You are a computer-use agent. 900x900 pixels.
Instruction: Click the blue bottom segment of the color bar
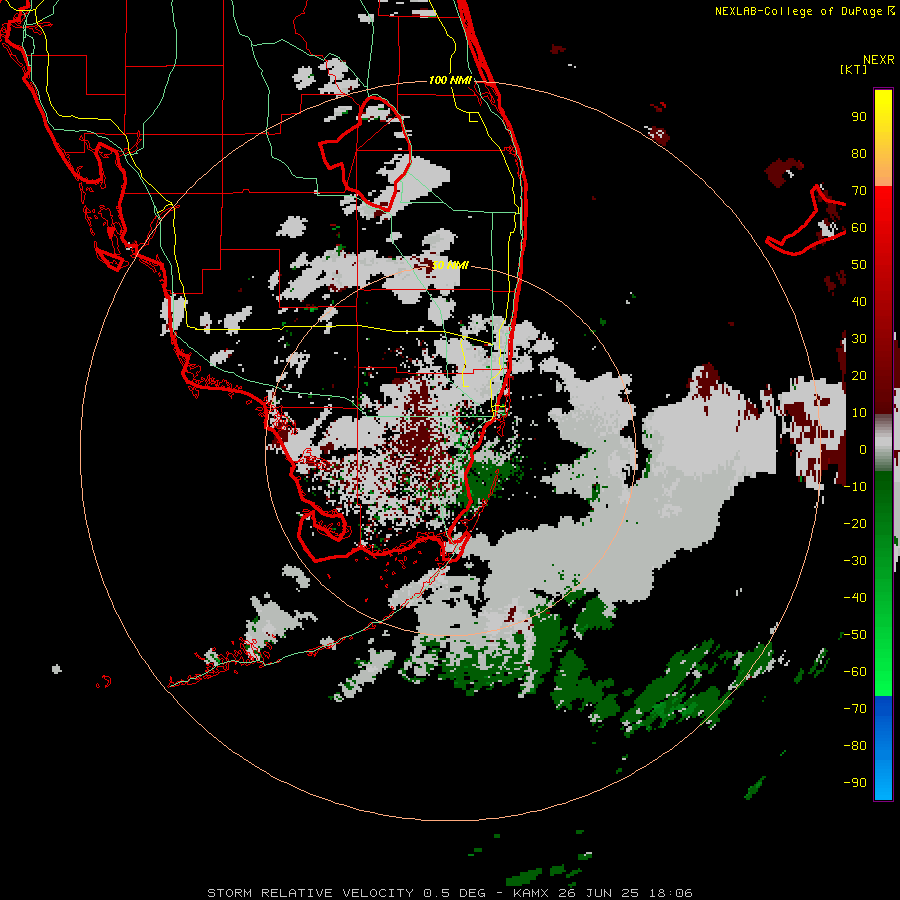[x=883, y=748]
